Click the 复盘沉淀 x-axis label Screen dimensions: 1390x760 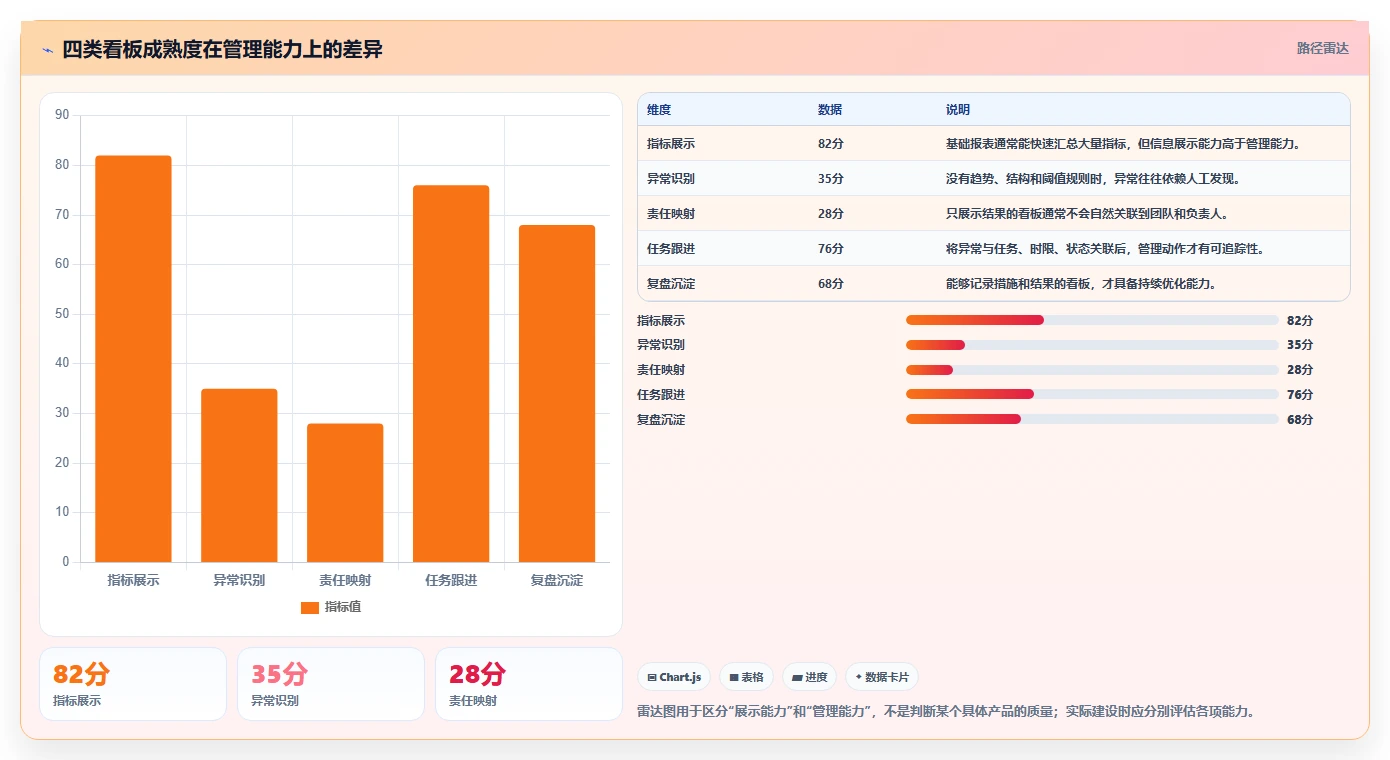[x=557, y=580]
